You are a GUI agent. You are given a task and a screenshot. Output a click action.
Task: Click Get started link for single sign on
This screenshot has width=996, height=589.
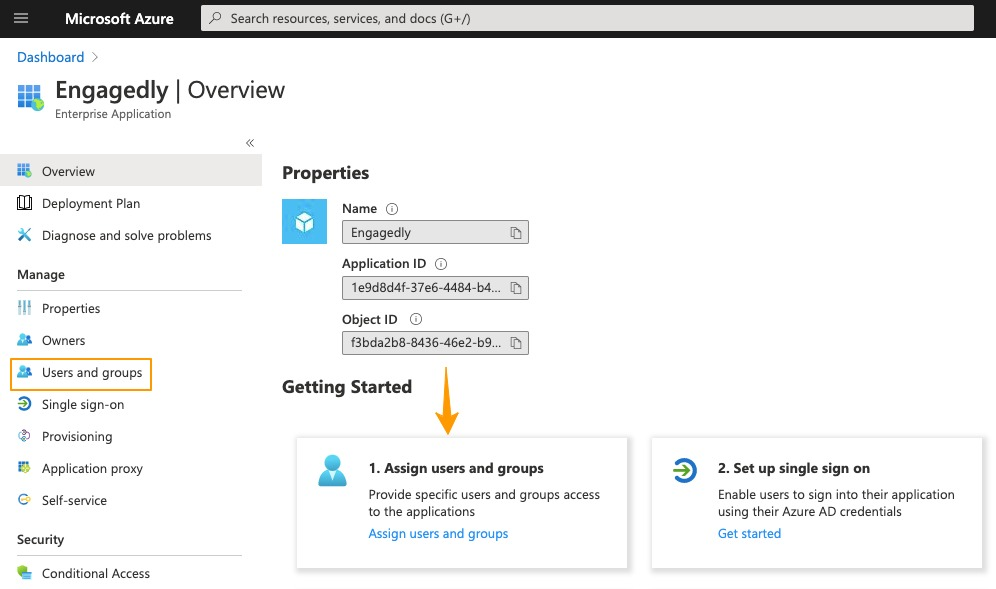(750, 534)
